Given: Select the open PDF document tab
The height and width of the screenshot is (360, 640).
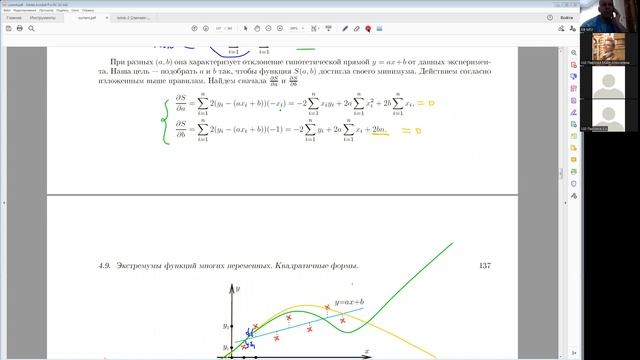Looking at the screenshot, I should [87, 18].
